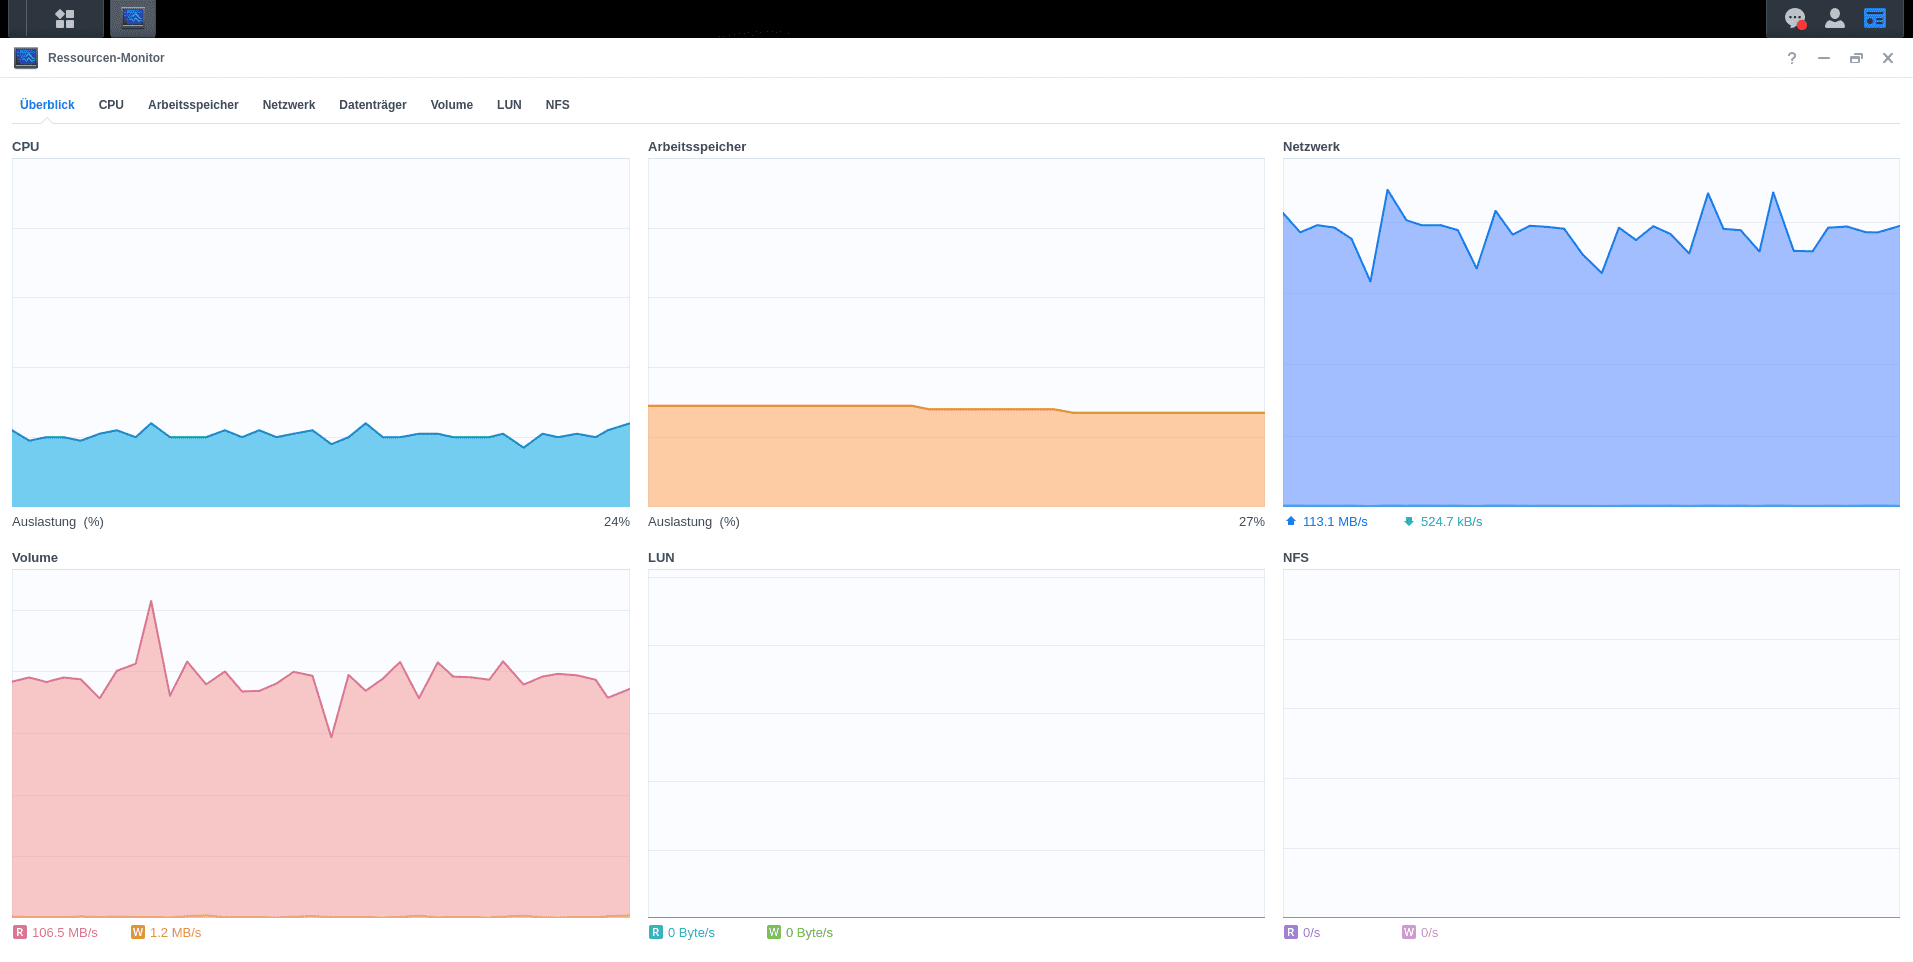
Task: Click the LUN write W badge
Action: (x=774, y=932)
